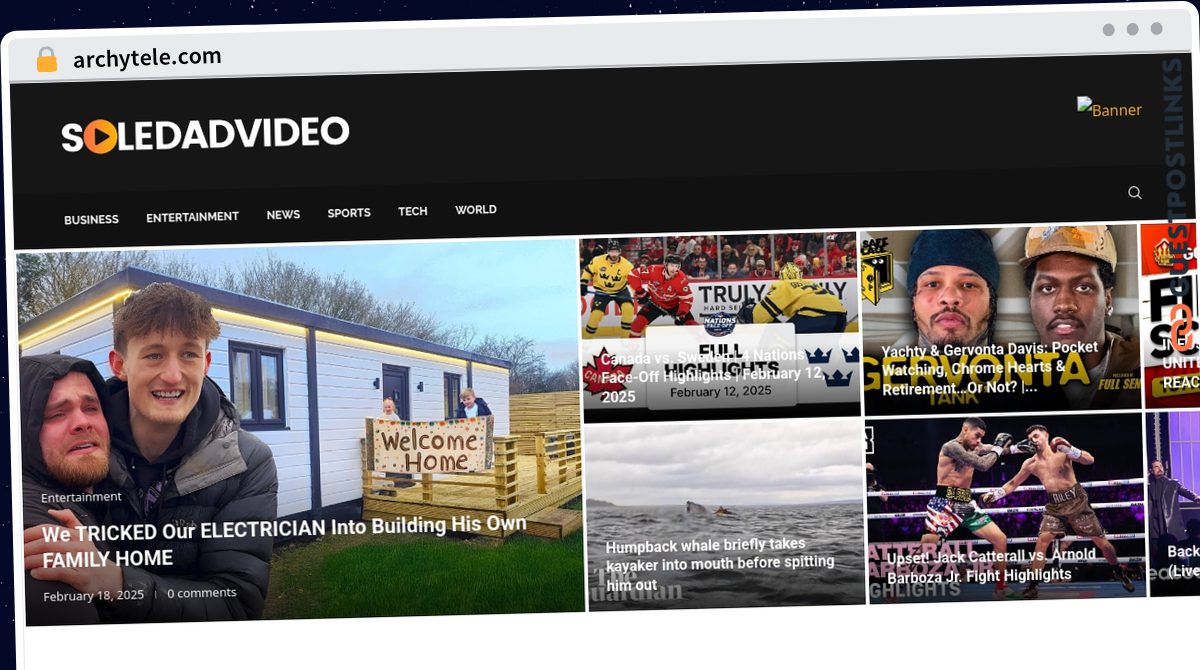
Task: Open the News menu item
Action: [283, 214]
